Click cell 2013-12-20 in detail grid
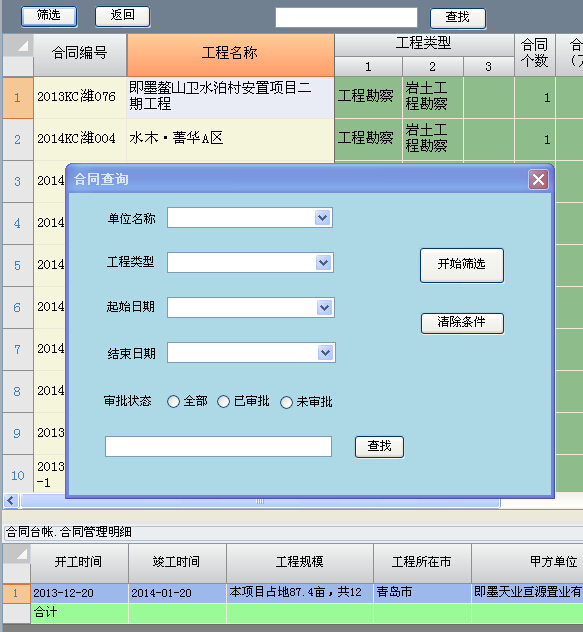Viewport: 583px width, 632px height. point(79,593)
